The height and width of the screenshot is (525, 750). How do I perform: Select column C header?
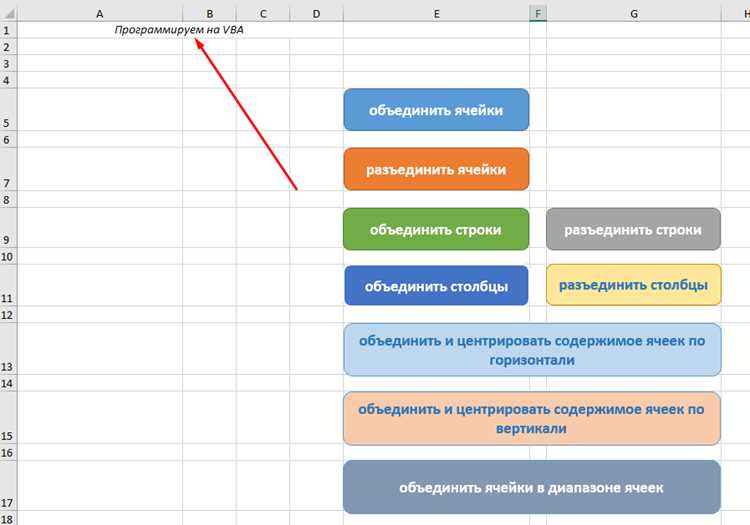(x=263, y=14)
